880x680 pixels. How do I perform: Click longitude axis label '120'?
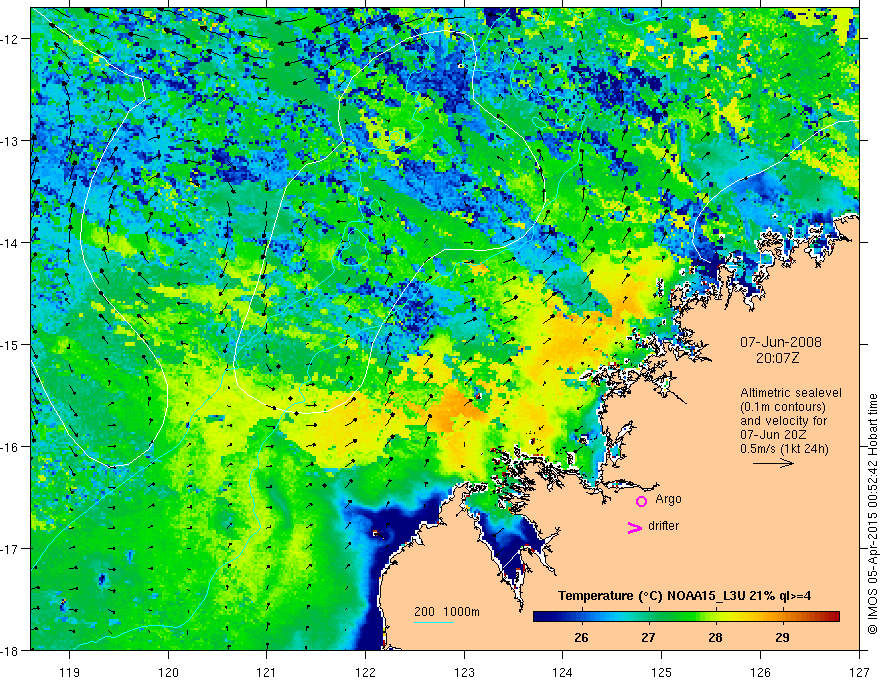point(168,672)
